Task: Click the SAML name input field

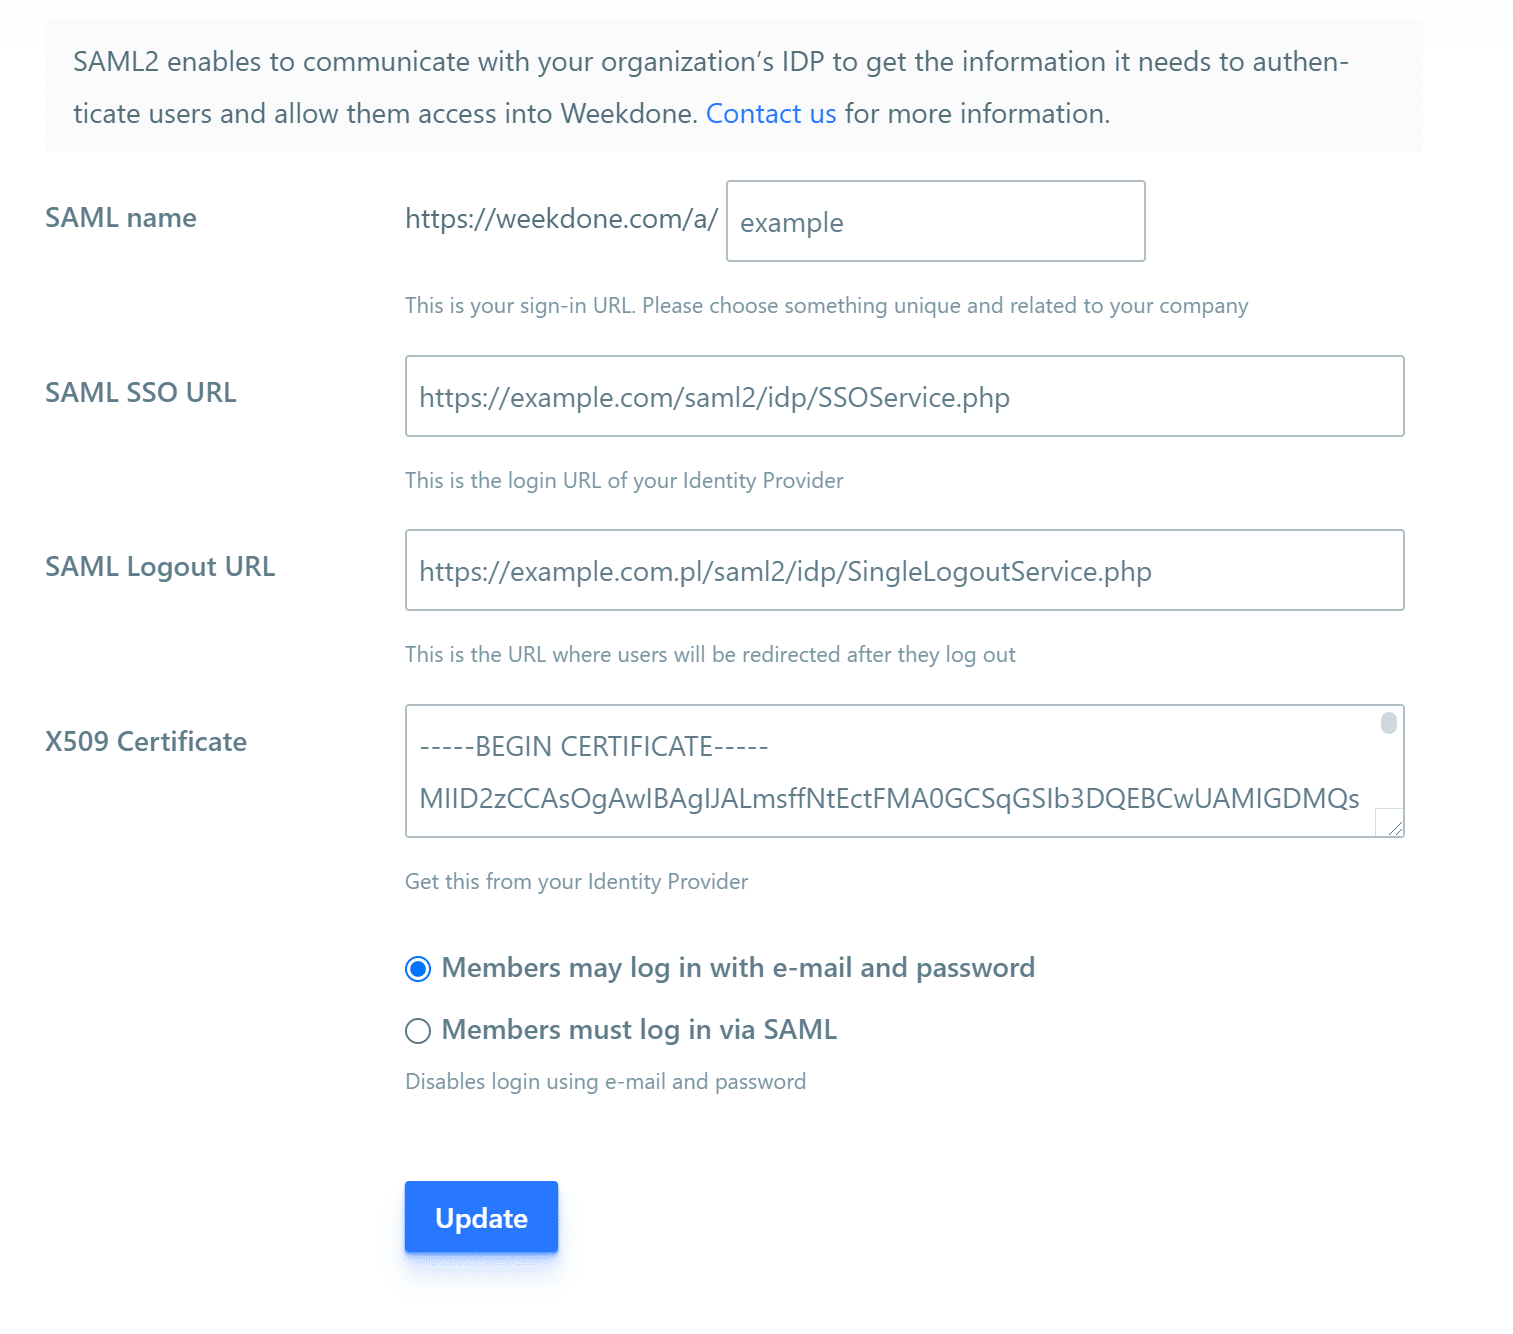Action: [x=935, y=222]
